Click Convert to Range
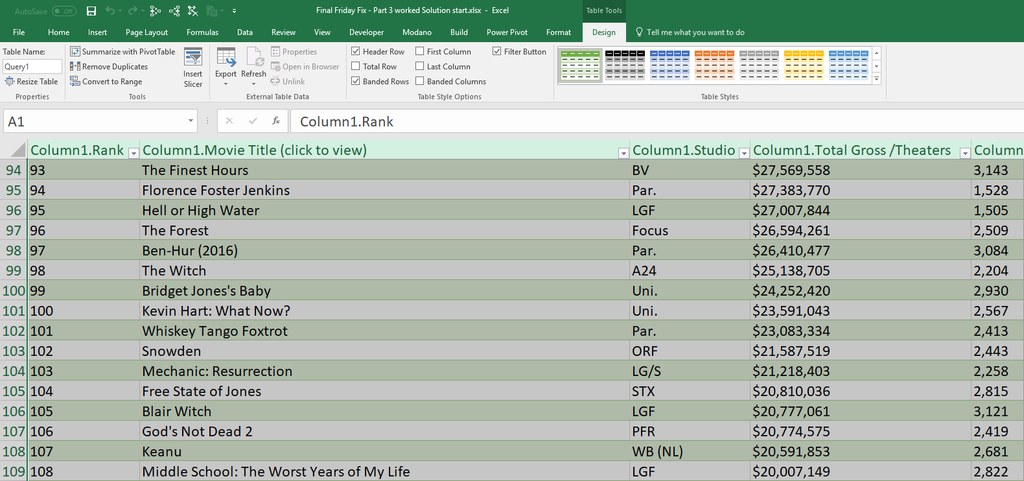 (106, 82)
